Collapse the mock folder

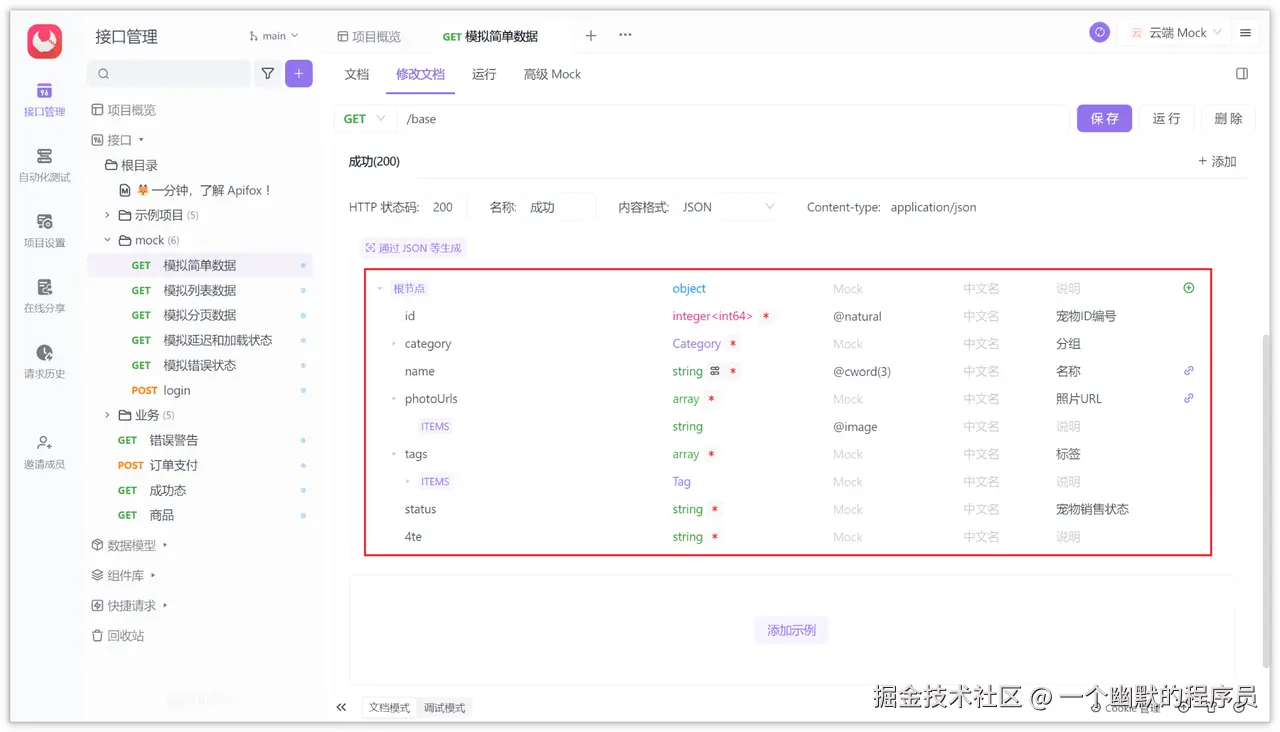tap(108, 240)
